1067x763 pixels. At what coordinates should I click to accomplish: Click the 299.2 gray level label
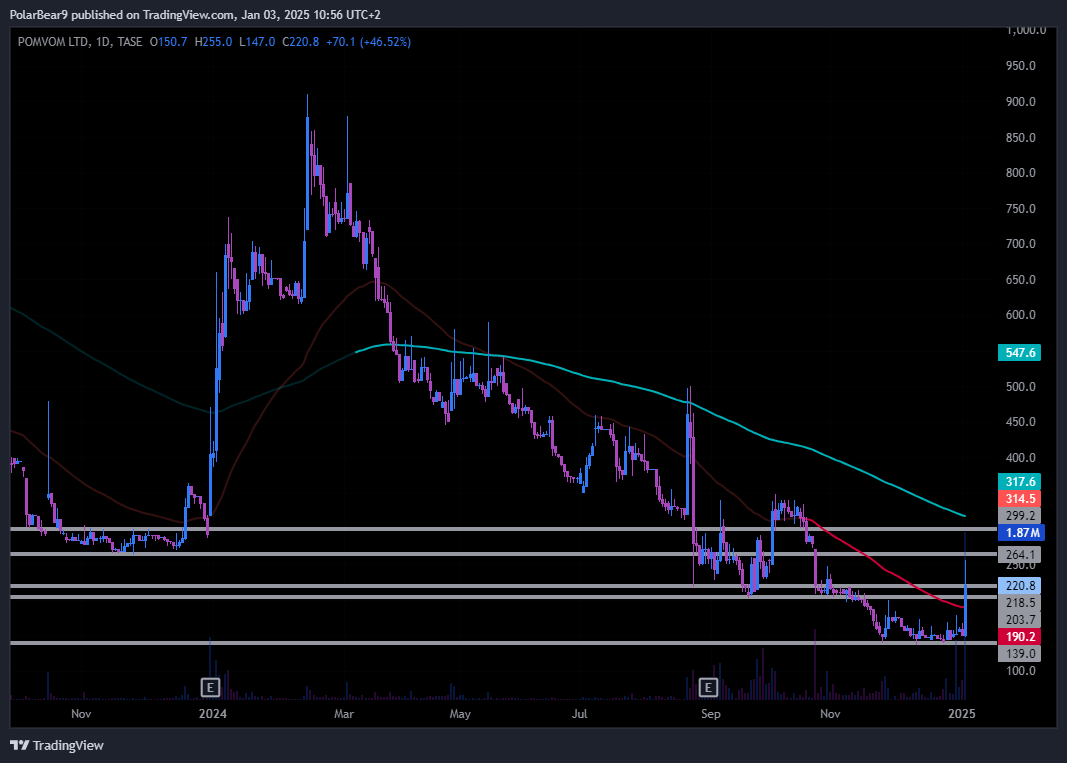click(x=1019, y=515)
